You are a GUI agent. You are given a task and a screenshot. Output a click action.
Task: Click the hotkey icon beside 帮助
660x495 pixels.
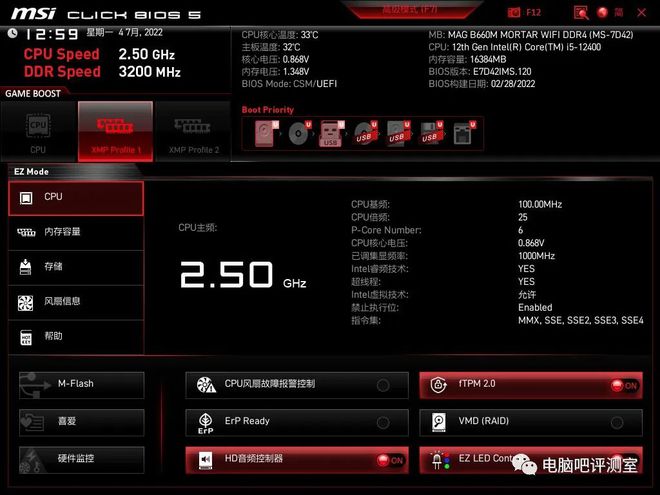point(26,338)
